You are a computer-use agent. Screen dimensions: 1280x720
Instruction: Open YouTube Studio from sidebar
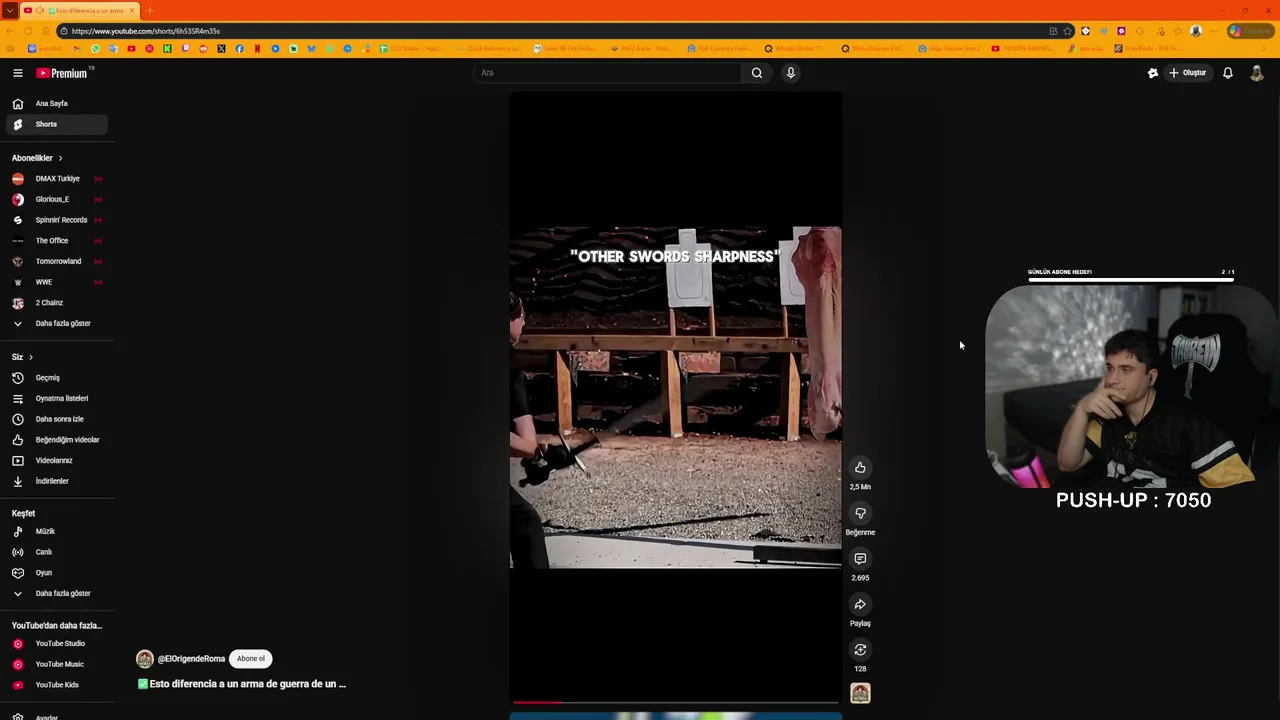[57, 644]
